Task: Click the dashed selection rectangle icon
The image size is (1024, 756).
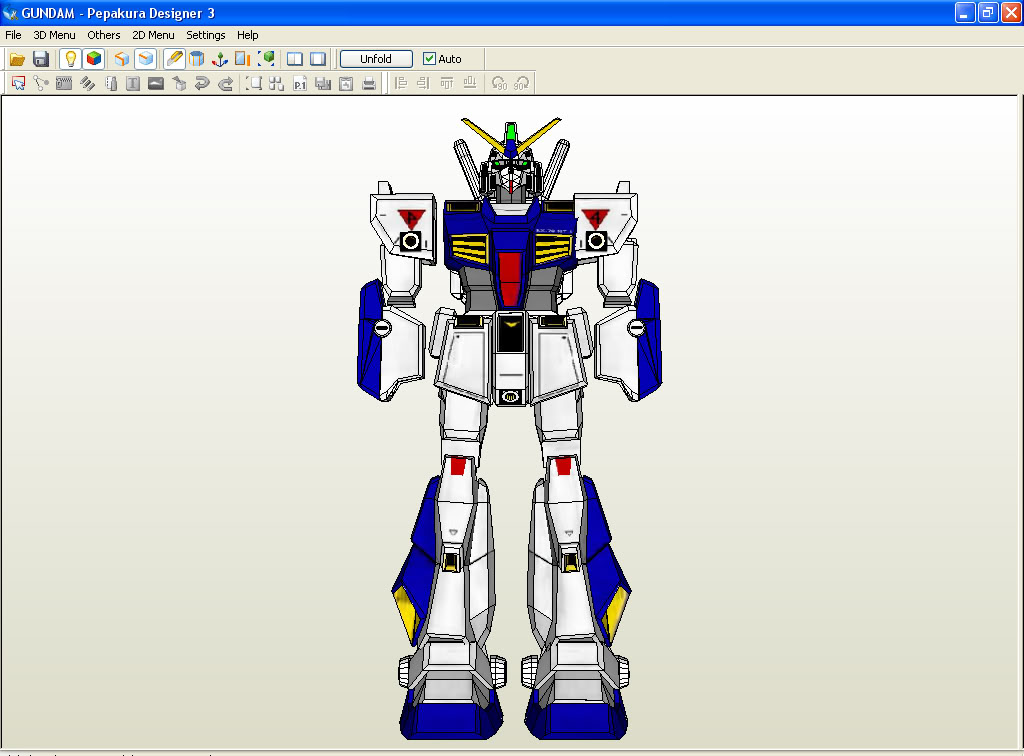Action: [x=254, y=83]
